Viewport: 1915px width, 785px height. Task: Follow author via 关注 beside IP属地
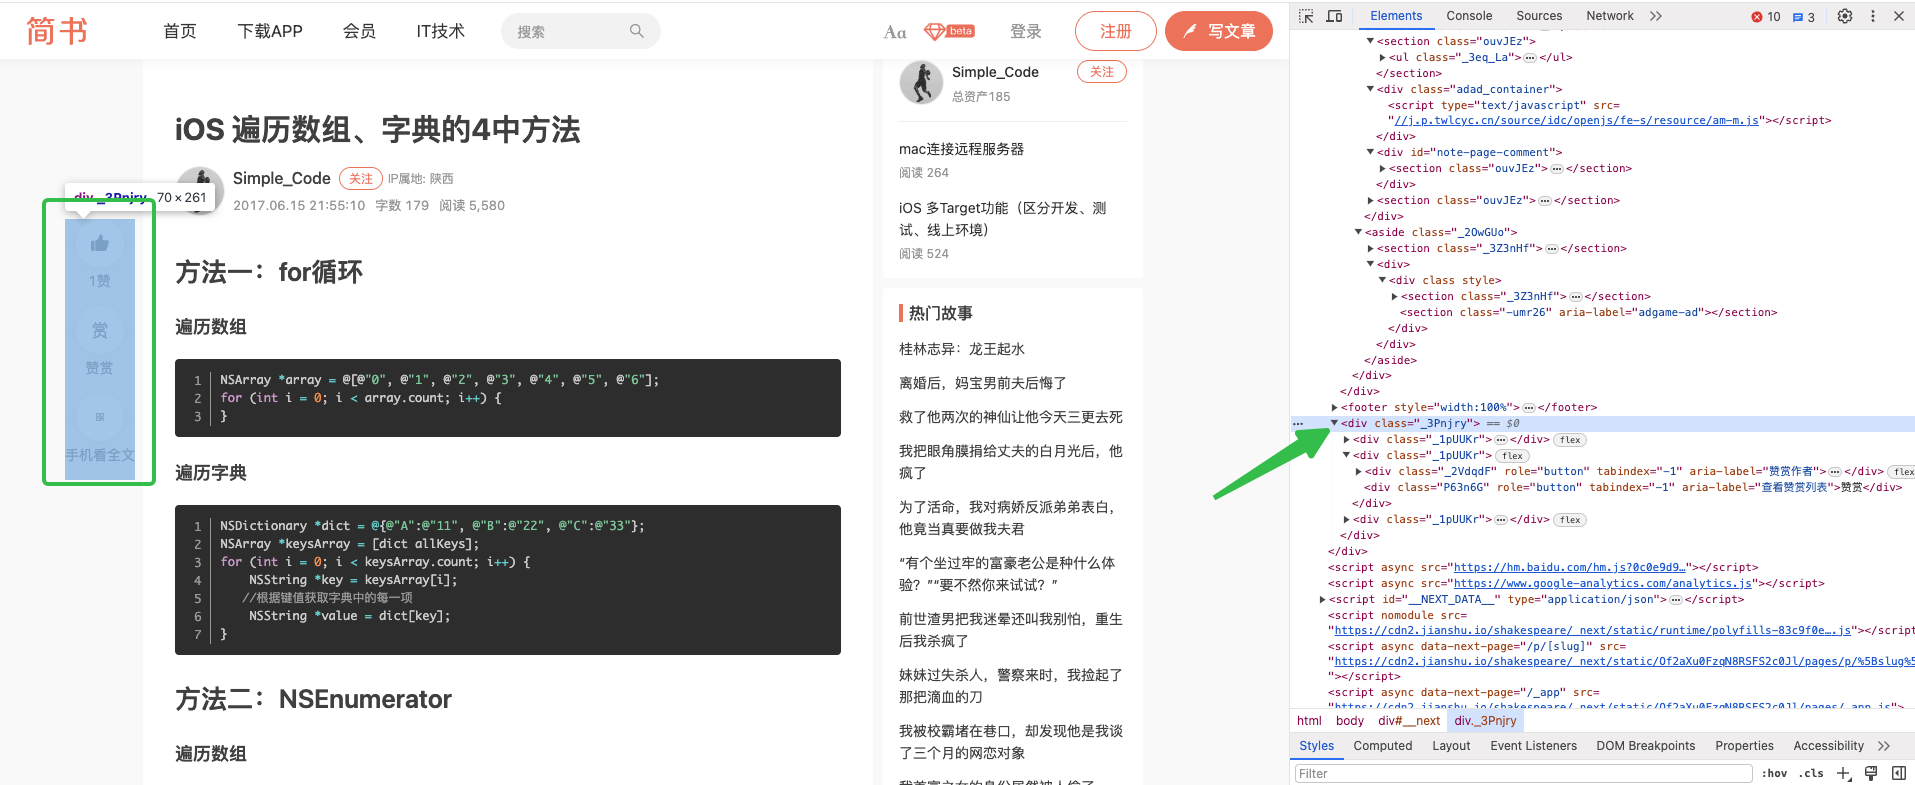tap(361, 178)
